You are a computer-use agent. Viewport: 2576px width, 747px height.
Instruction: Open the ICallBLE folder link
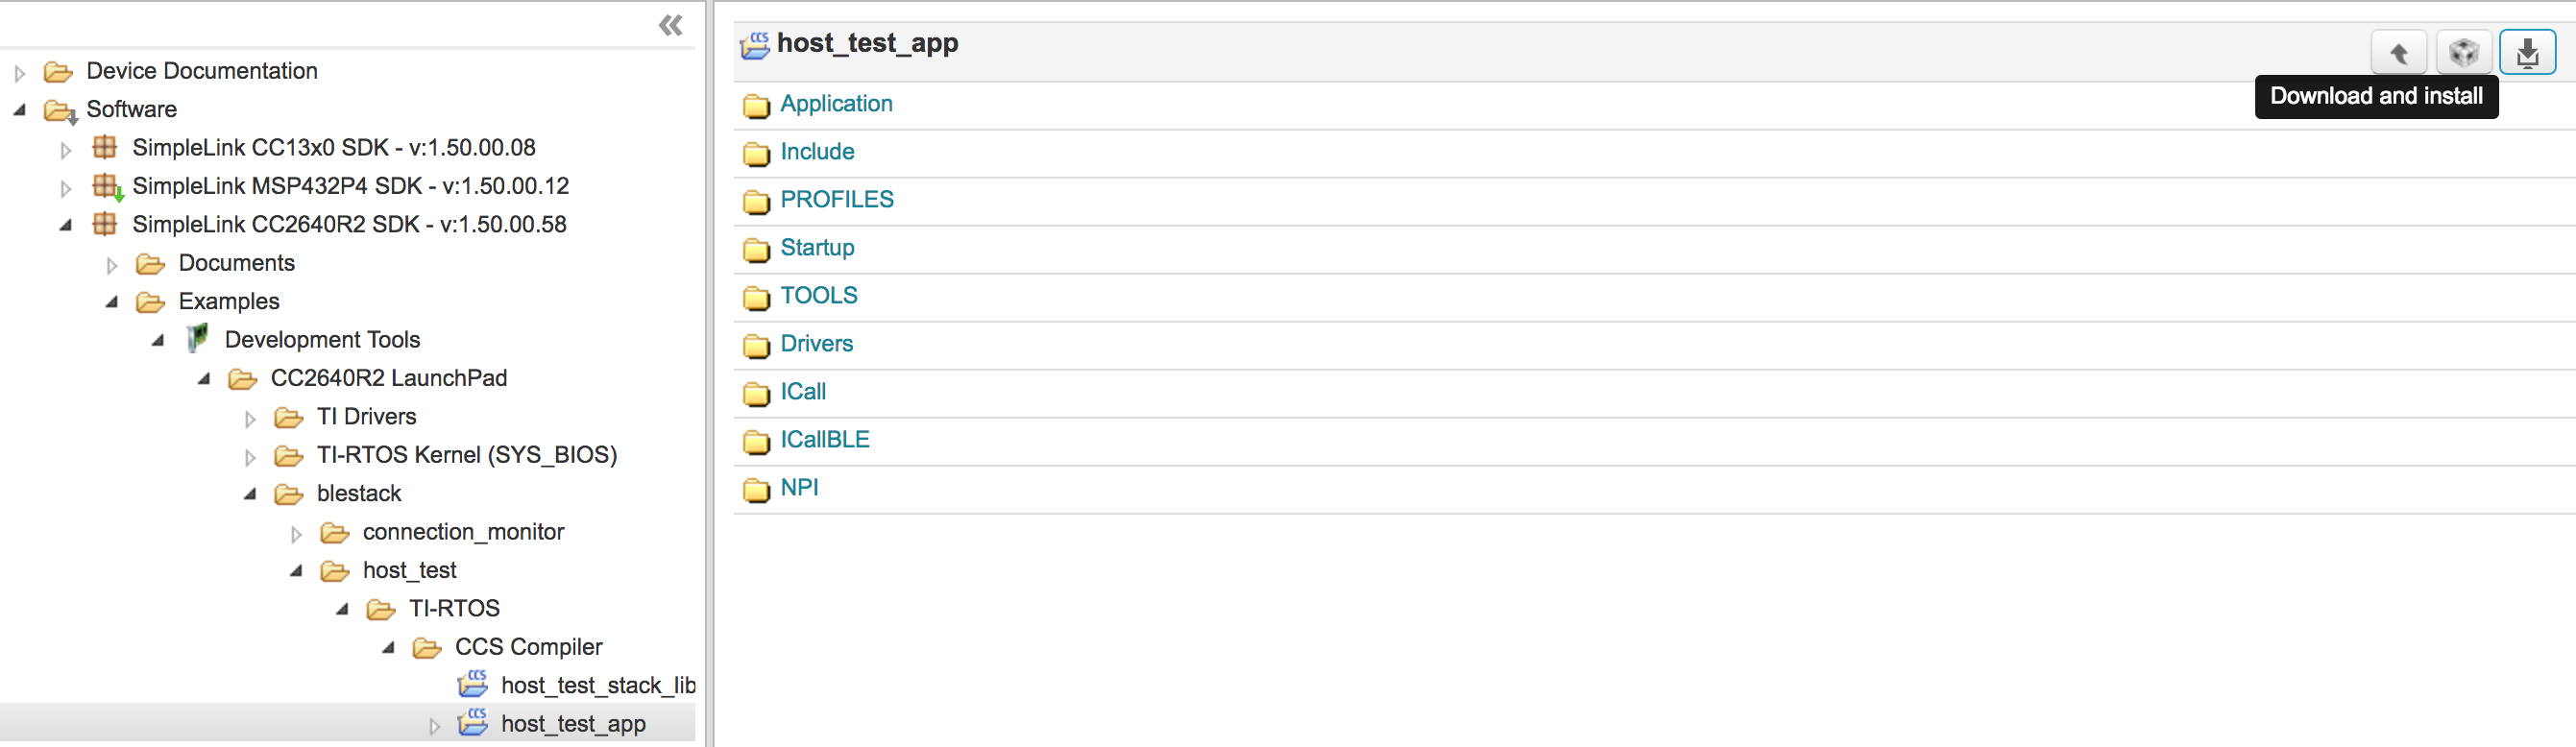click(825, 440)
